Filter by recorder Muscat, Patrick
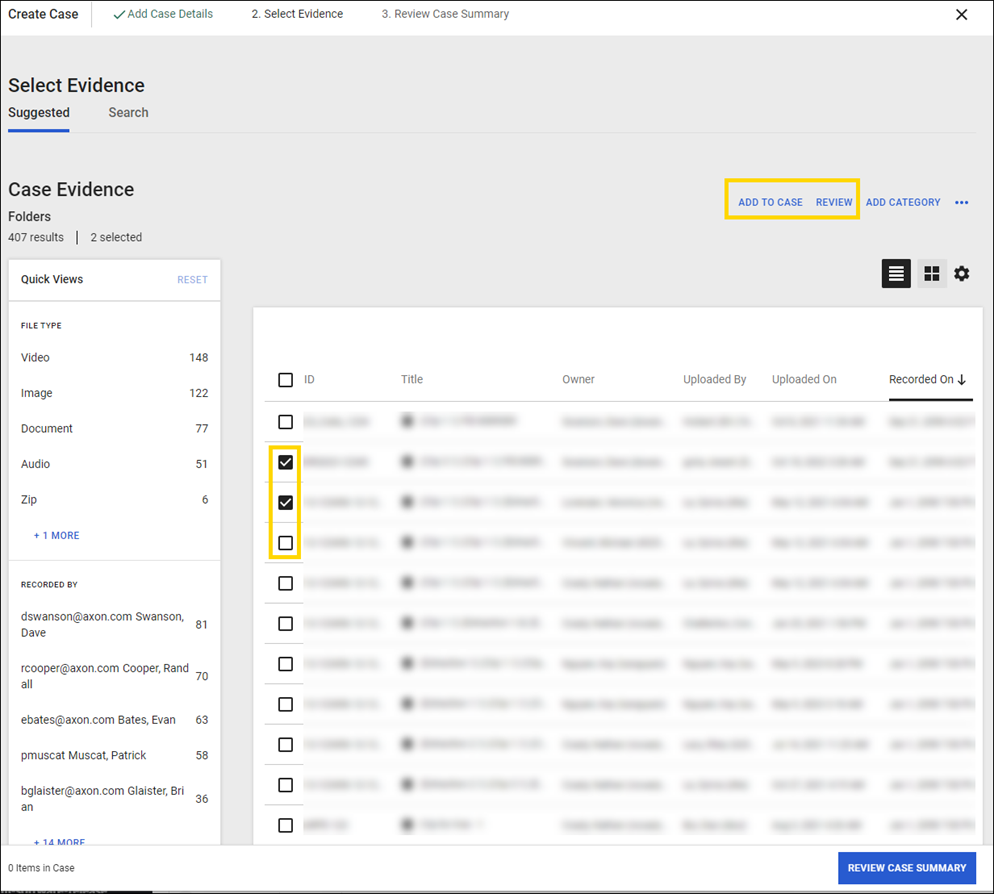994x894 pixels. coord(84,756)
